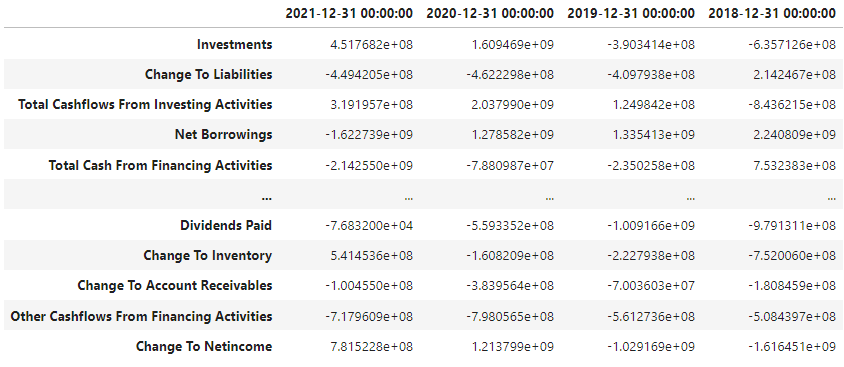Click the cell 2.142467e+08

[794, 74]
